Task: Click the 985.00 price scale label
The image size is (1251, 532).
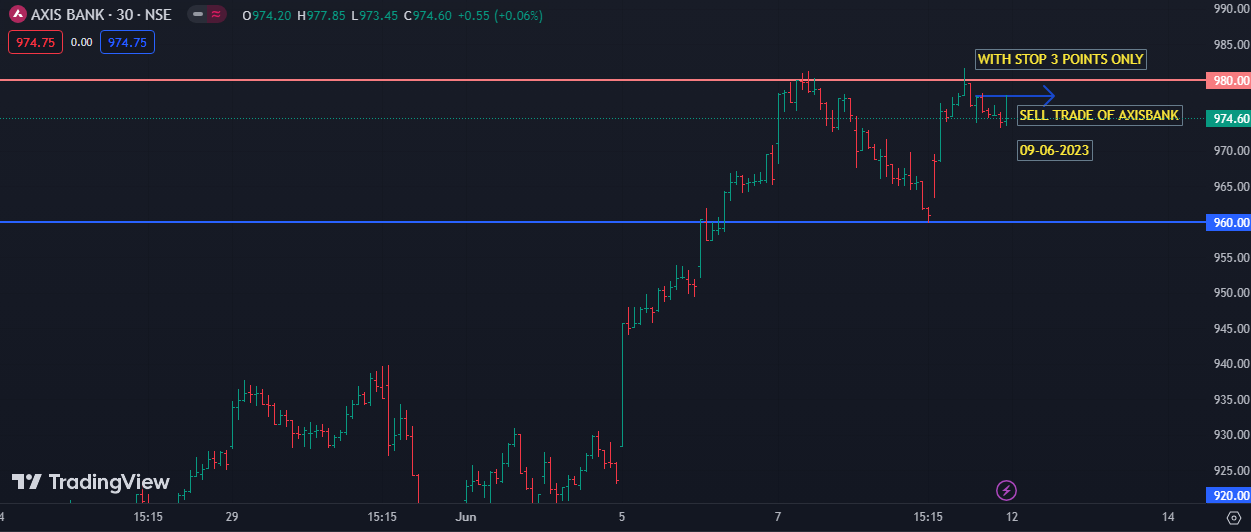Action: [1231, 44]
